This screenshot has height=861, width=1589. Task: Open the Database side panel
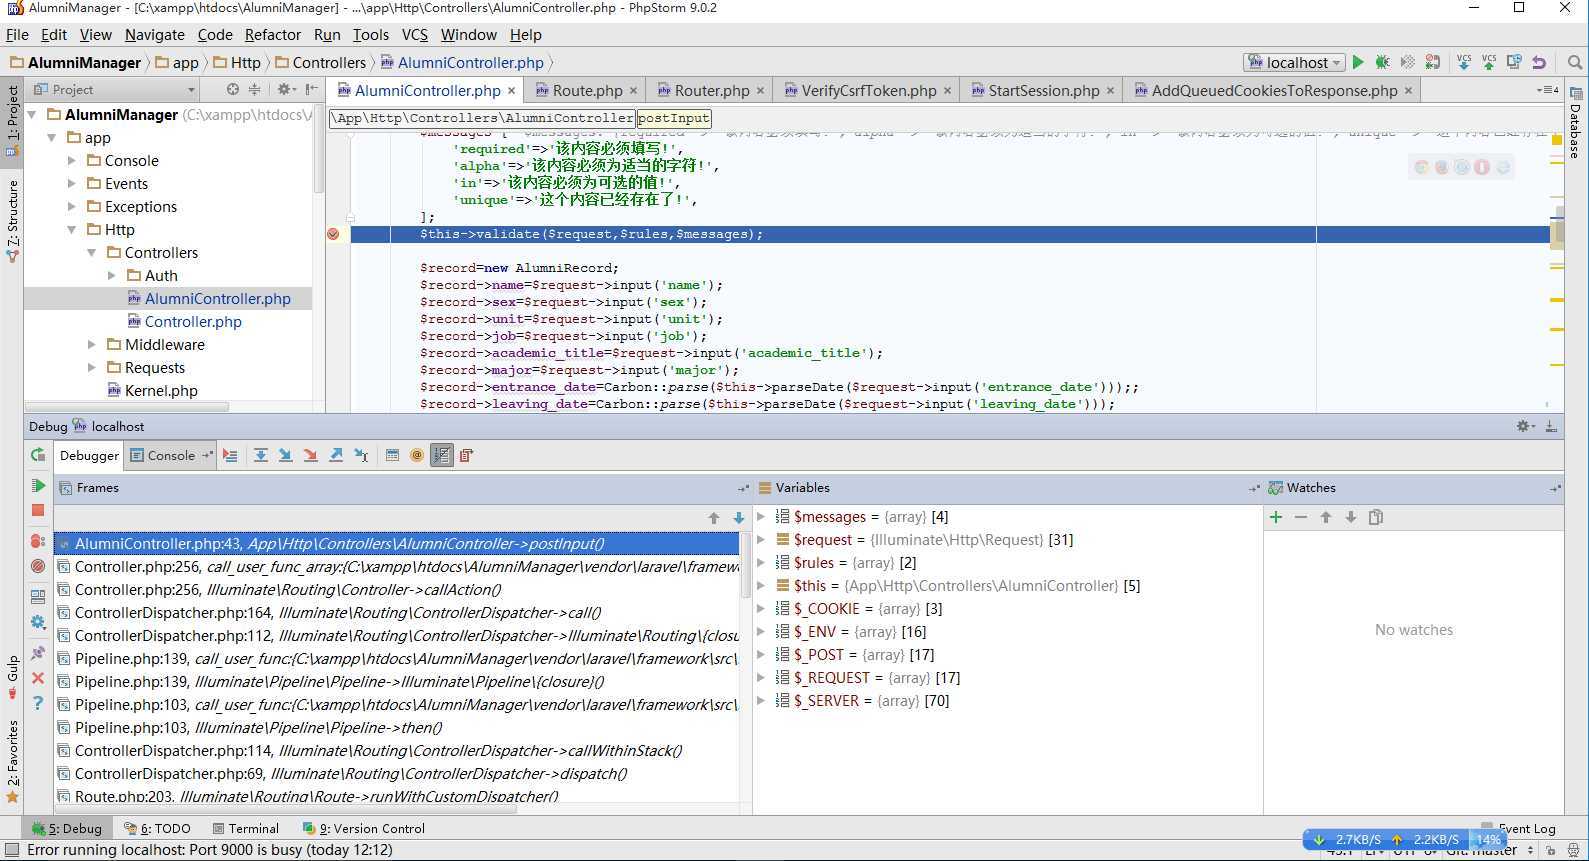(1576, 125)
